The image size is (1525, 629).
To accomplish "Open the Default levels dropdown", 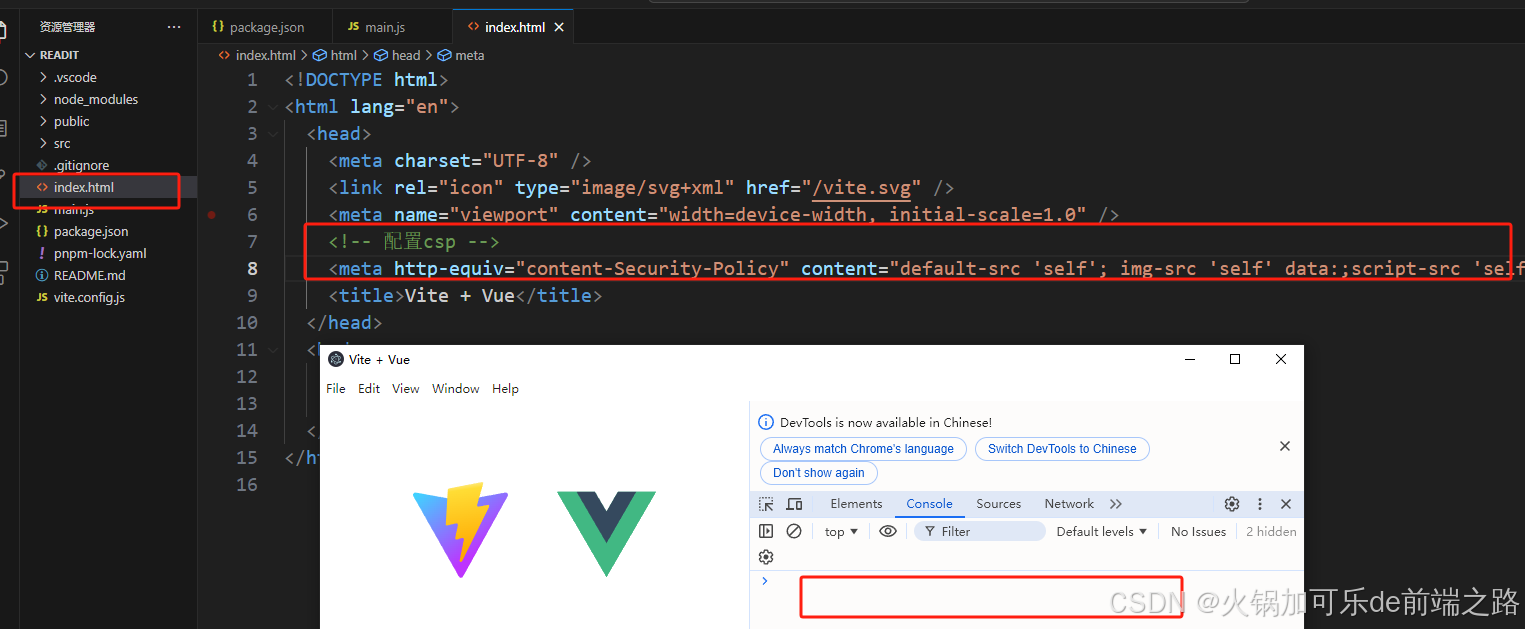I will click(1100, 531).
